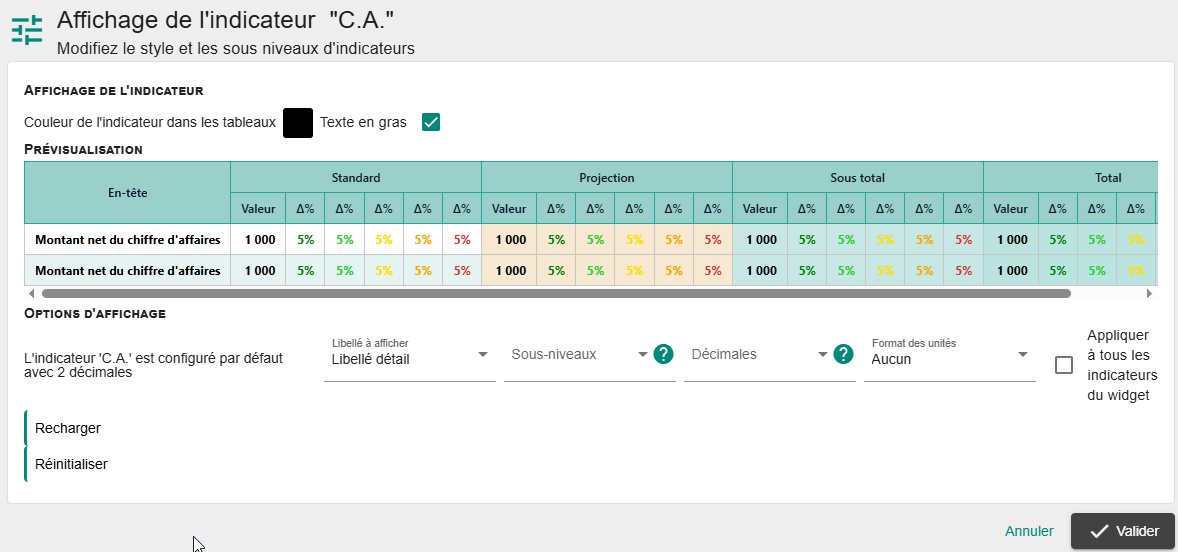Click preview scrollbar left arrow
Viewport: 1178px width, 552px height.
coord(31,294)
